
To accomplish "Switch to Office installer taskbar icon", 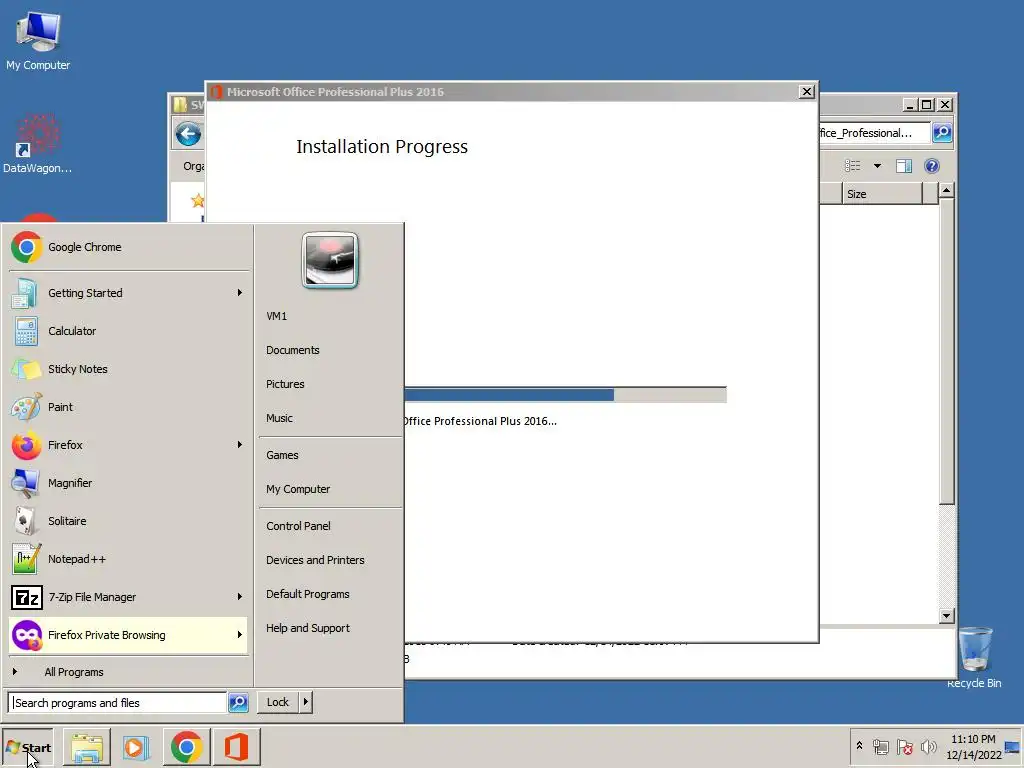I will point(236,747).
